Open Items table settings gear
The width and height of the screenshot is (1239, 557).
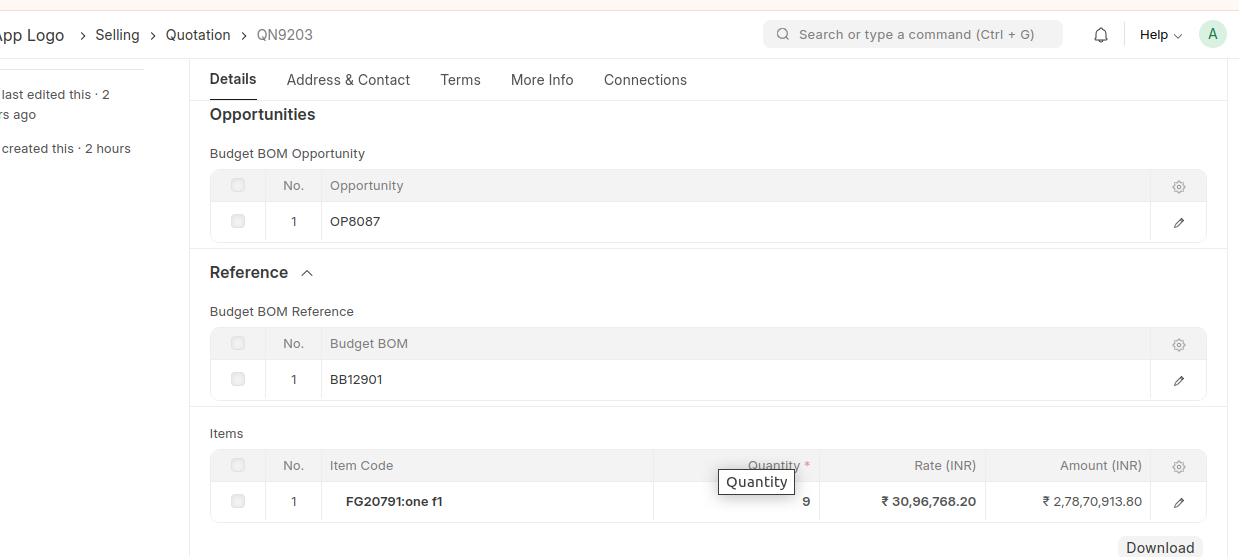tap(1179, 467)
